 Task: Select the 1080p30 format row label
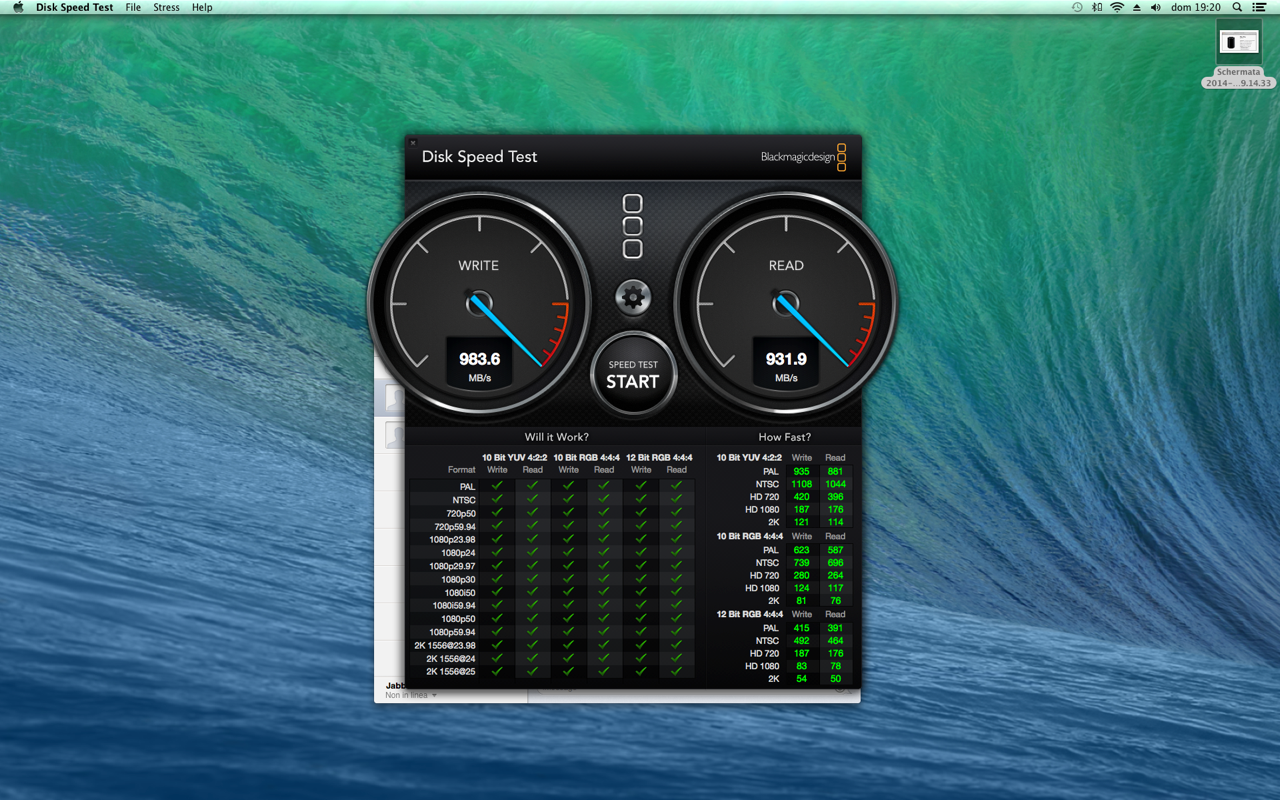(x=458, y=579)
